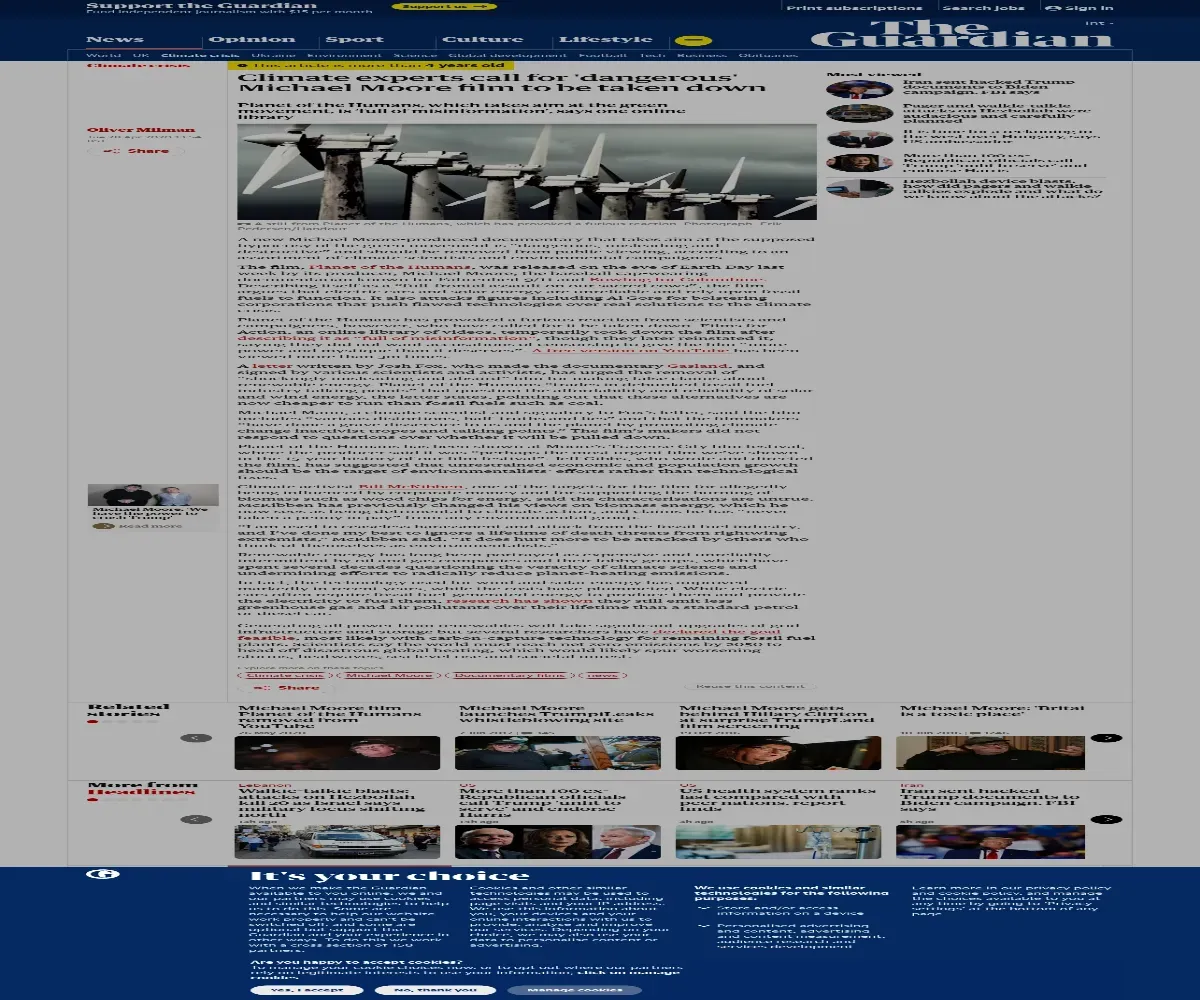
Task: Click Read more under Michael Moore sidebar
Action: click(140, 525)
